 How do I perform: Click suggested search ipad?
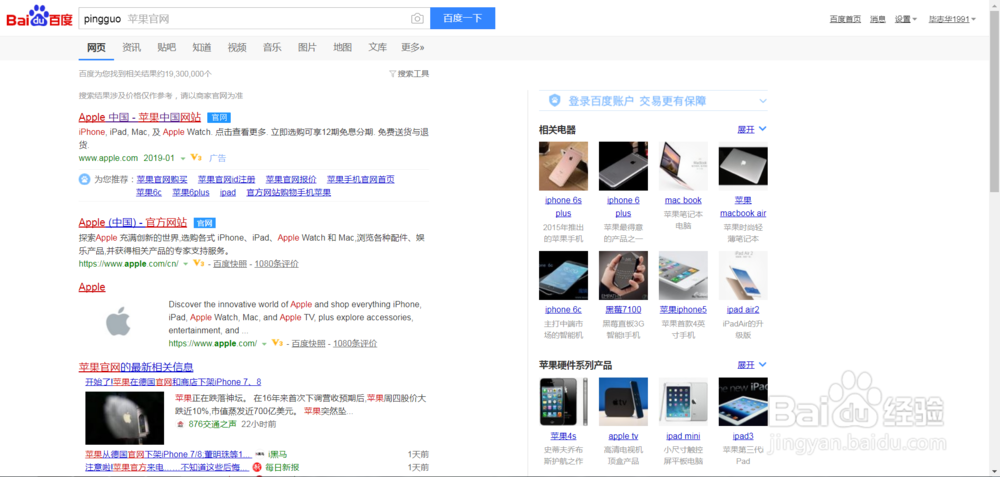tap(228, 193)
